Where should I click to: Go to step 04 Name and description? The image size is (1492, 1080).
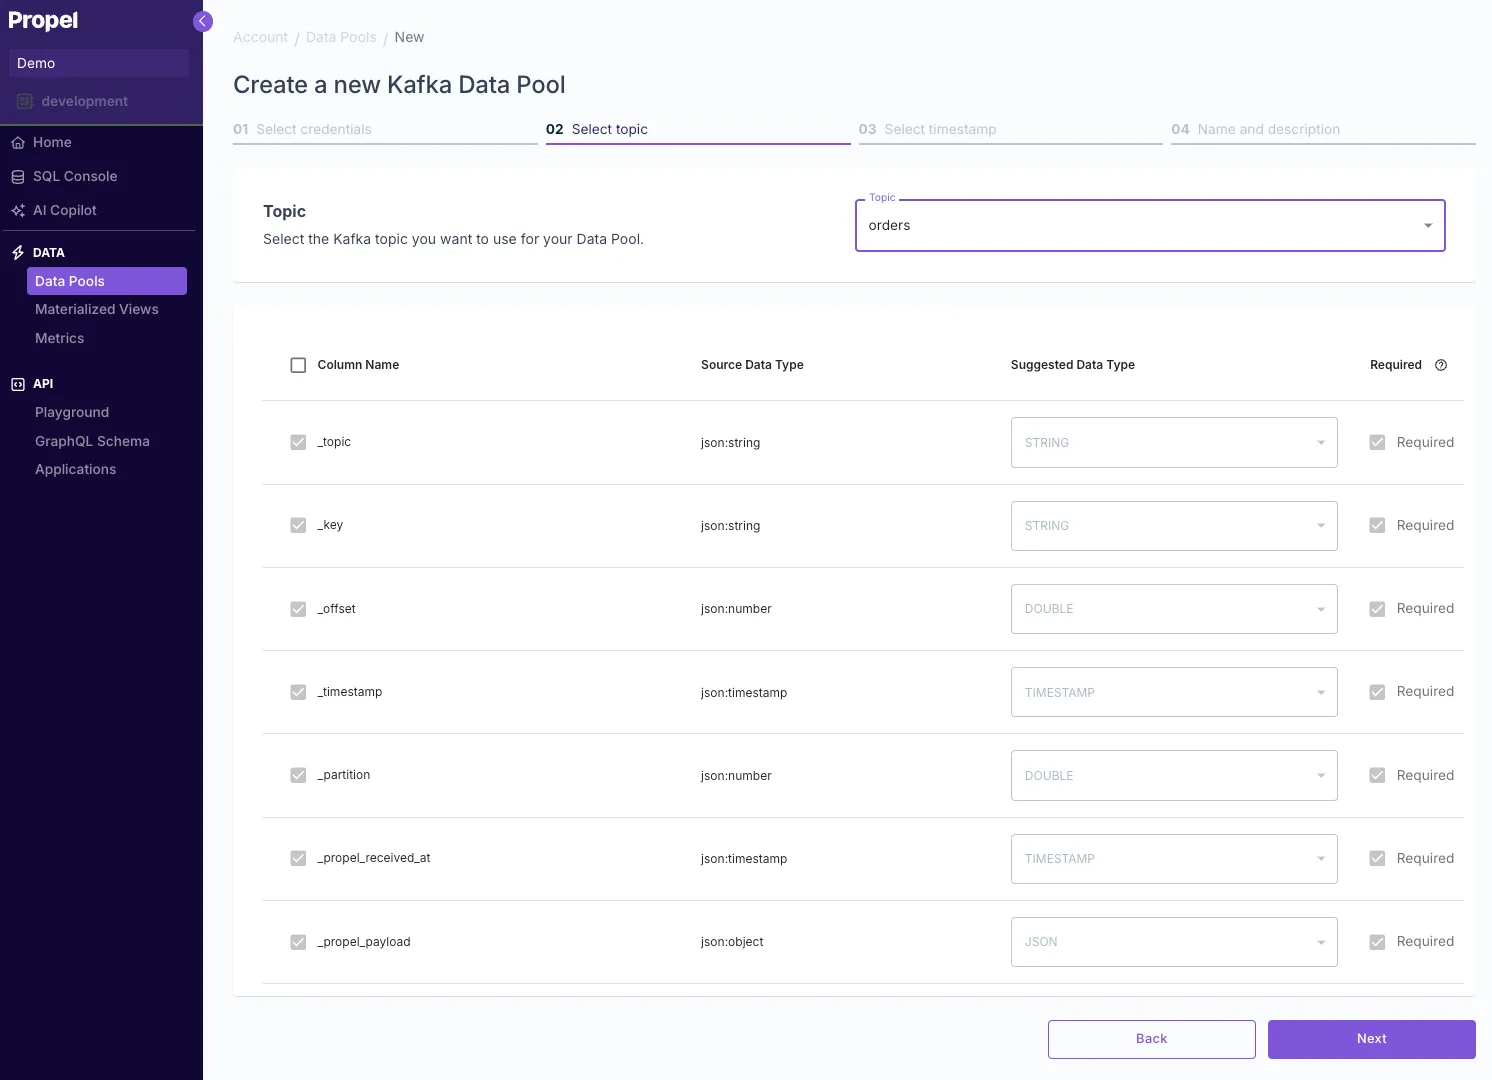pyautogui.click(x=1323, y=130)
